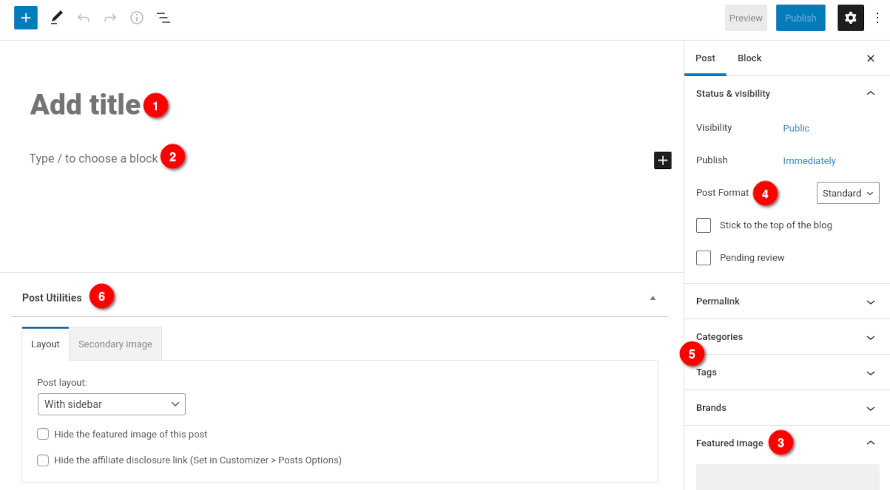The image size is (890, 490).
Task: Expand the Tags panel
Action: click(787, 372)
